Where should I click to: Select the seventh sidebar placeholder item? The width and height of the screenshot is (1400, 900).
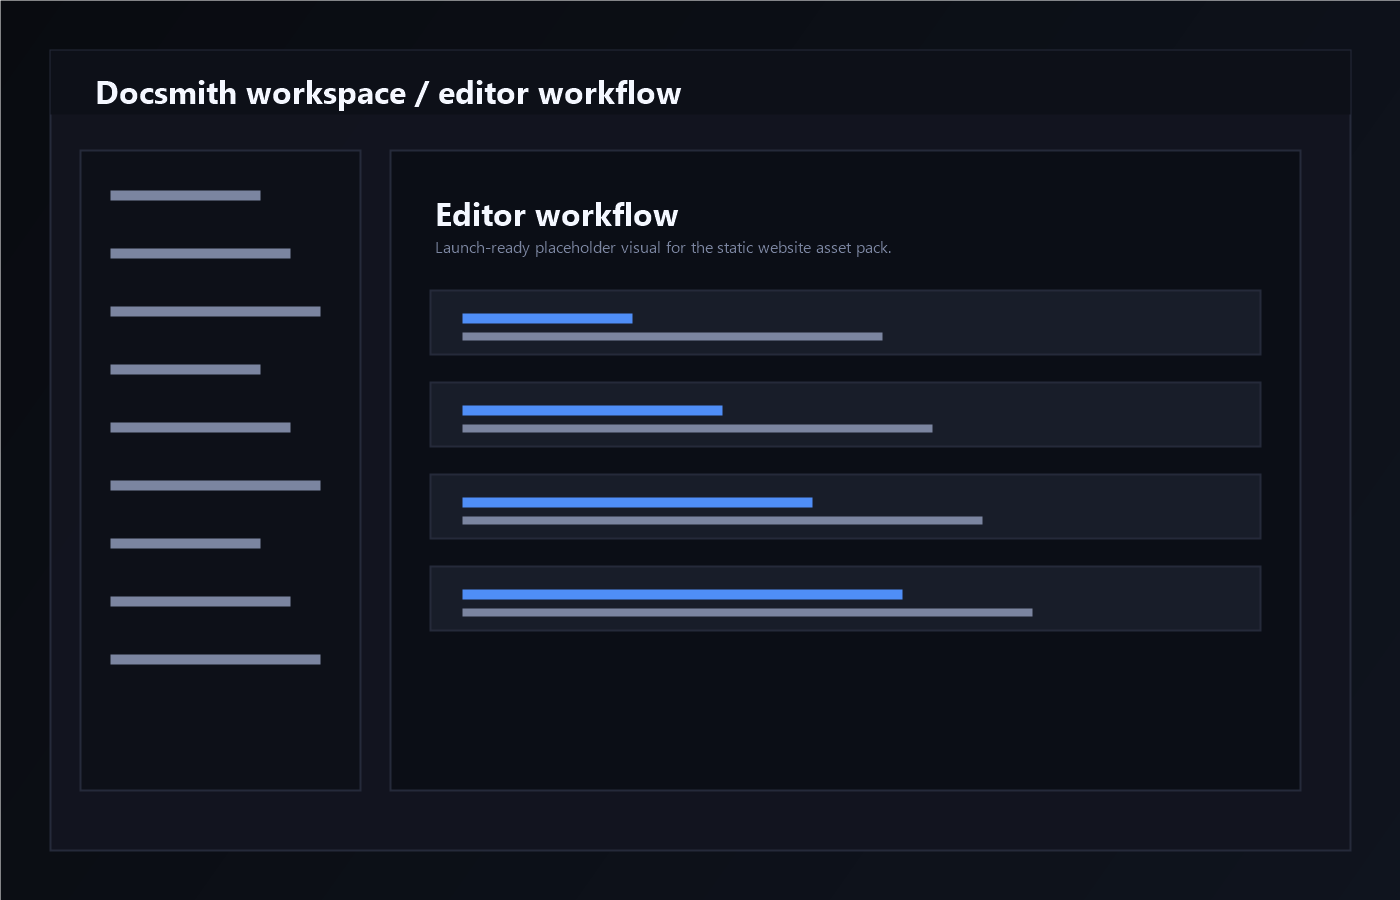(x=184, y=543)
